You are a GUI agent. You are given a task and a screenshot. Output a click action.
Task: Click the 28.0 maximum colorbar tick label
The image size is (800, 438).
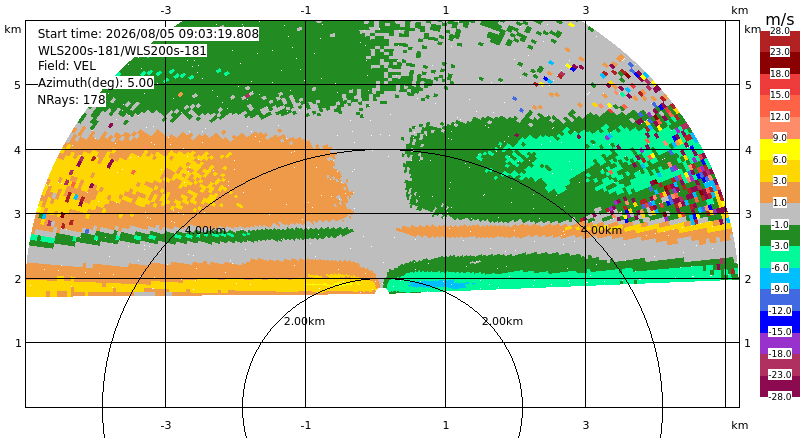click(780, 31)
